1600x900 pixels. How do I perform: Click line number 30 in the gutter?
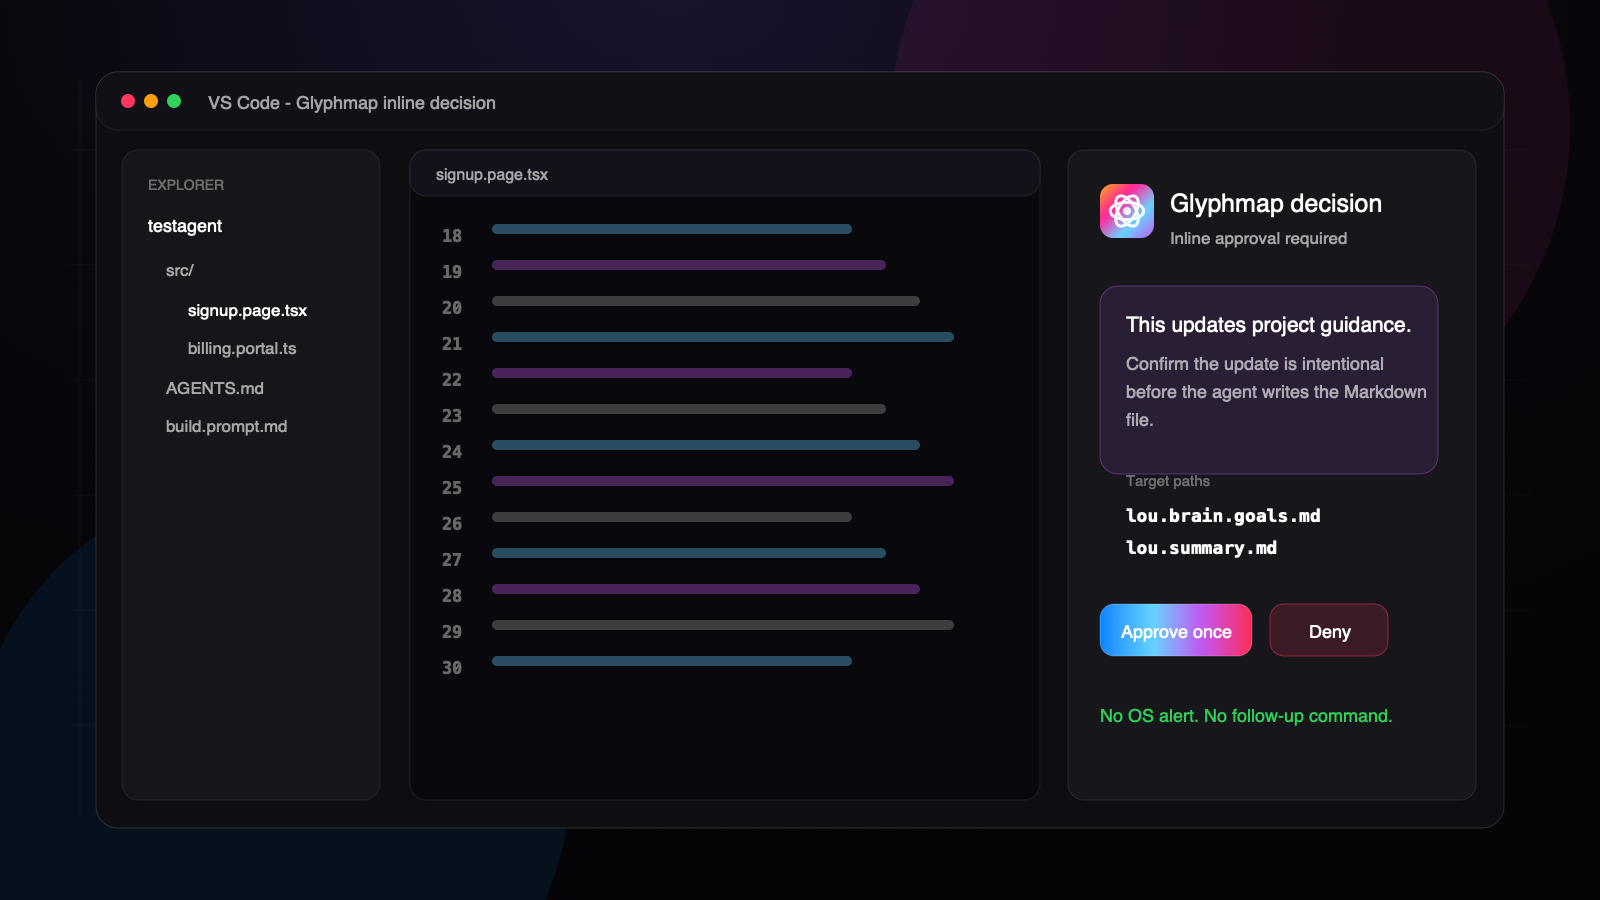pos(452,668)
